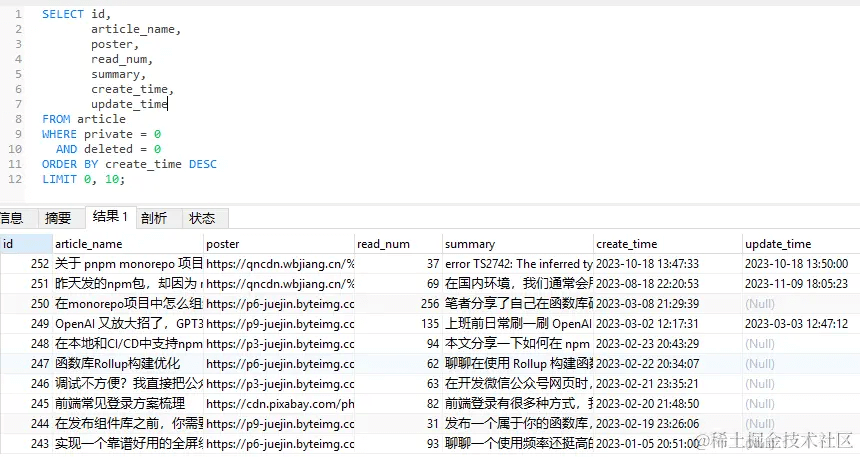The width and height of the screenshot is (860, 457).
Task: Click the id column header
Action: (26, 244)
